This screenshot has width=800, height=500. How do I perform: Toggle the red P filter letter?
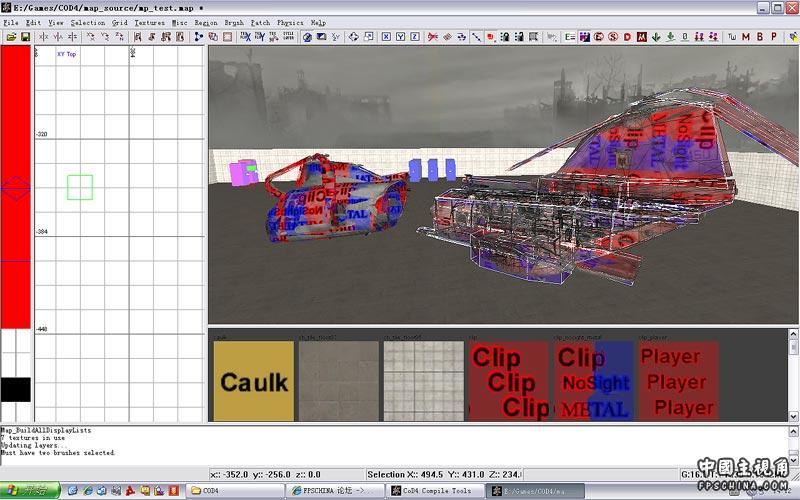tap(774, 37)
